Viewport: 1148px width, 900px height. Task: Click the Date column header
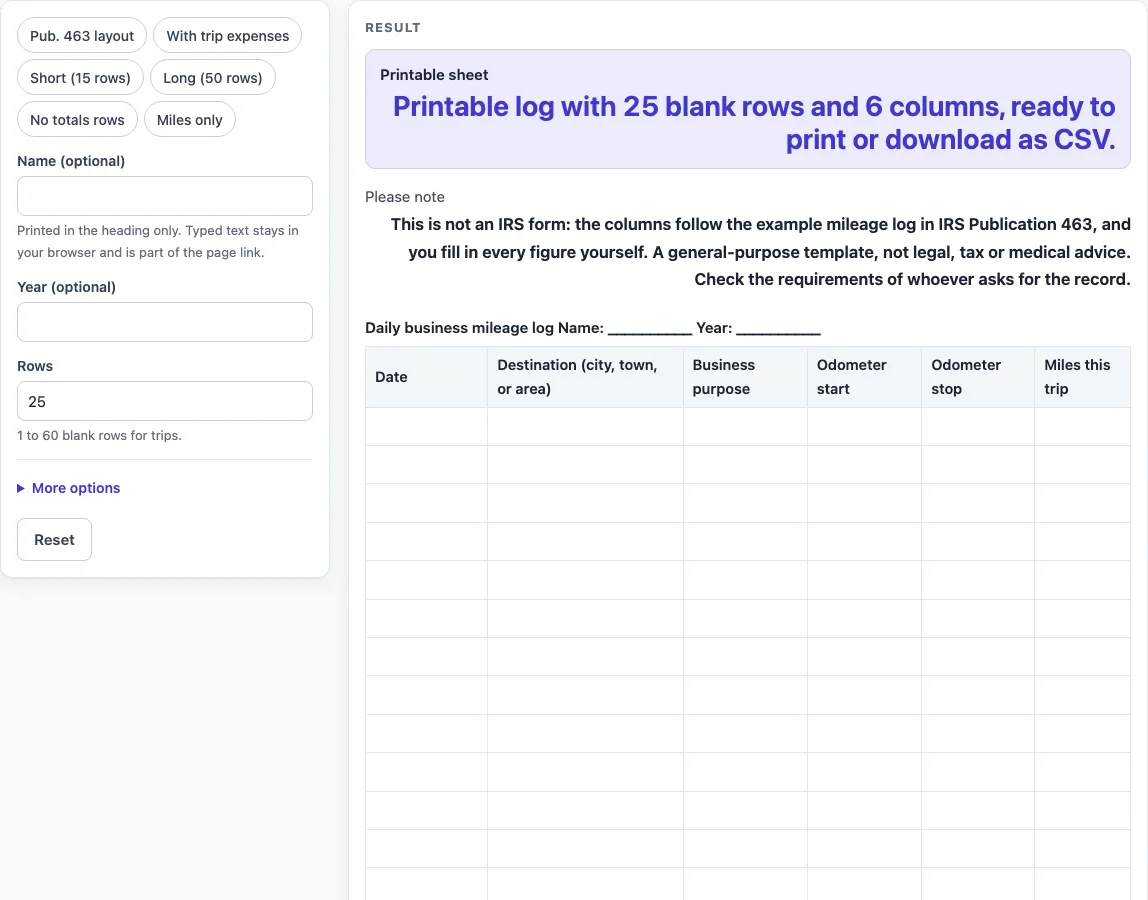click(427, 377)
